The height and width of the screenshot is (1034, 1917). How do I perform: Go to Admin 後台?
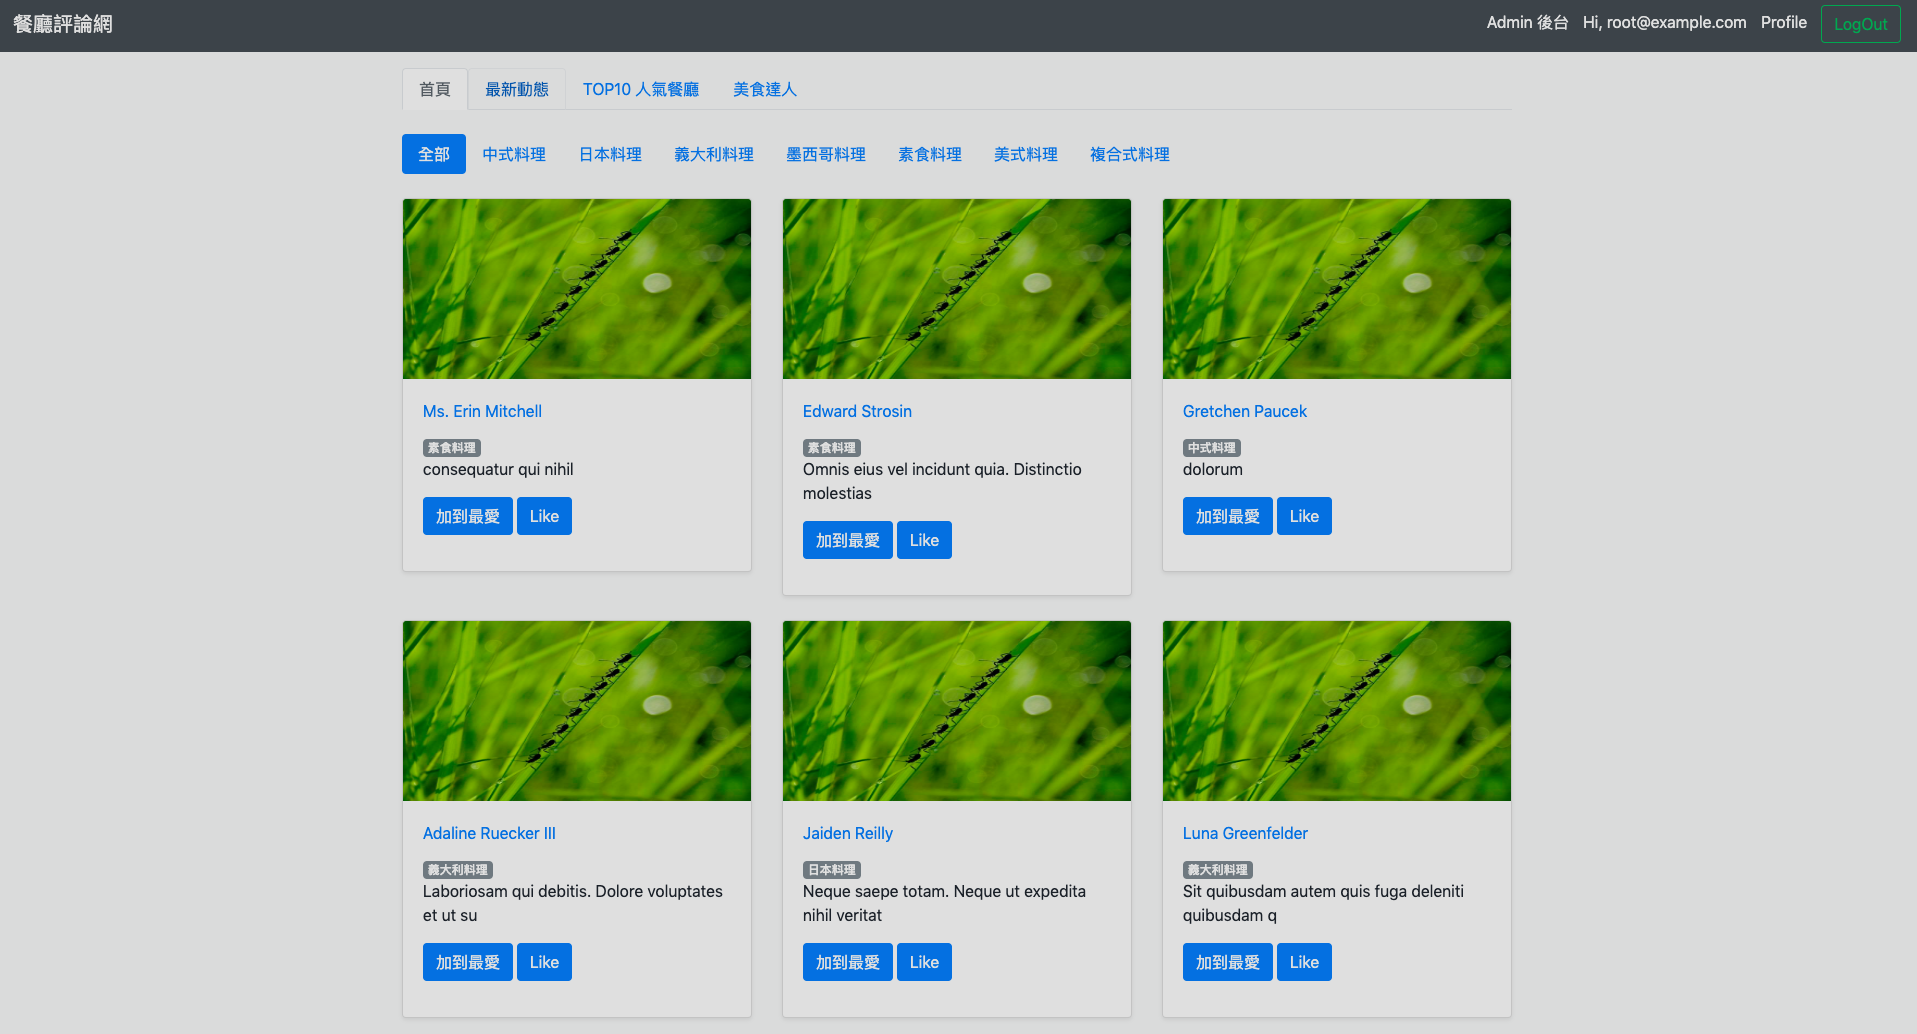(x=1527, y=23)
